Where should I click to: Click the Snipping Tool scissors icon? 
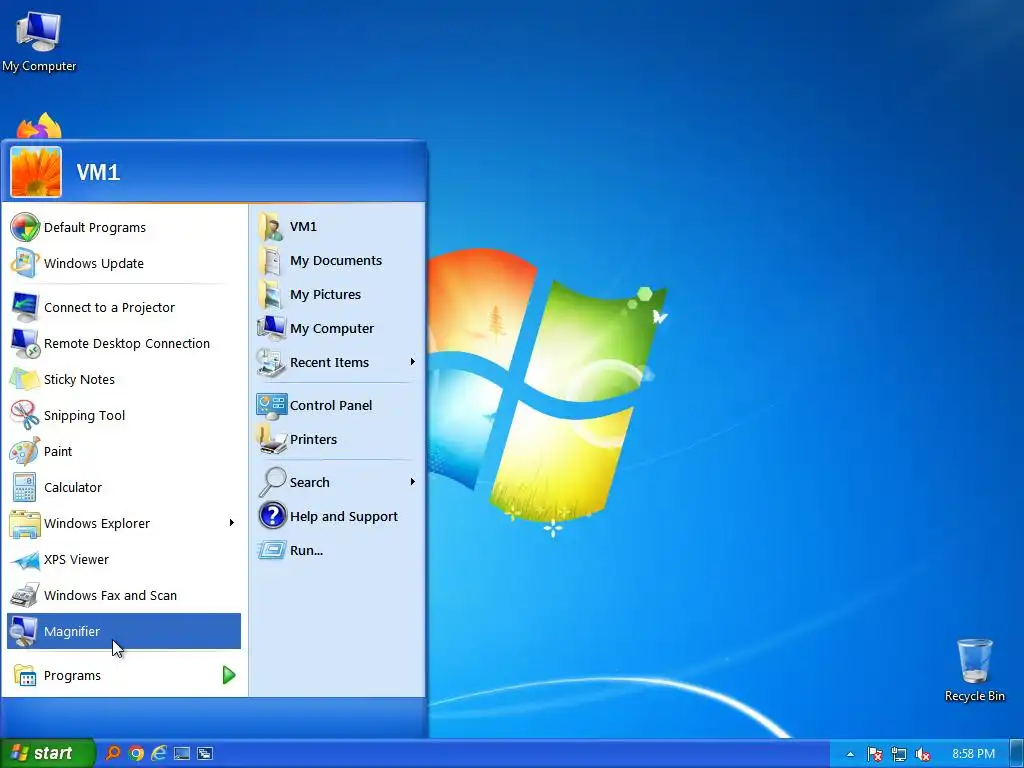25,415
